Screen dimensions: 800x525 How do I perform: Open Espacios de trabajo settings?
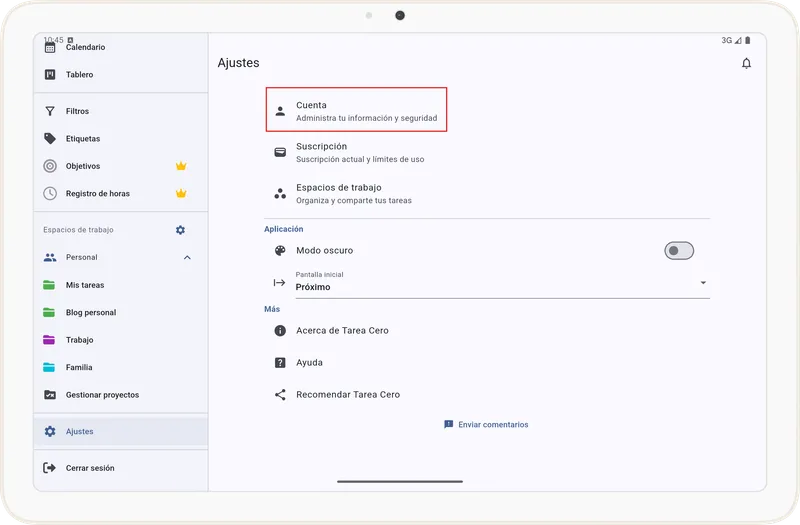coord(353,193)
